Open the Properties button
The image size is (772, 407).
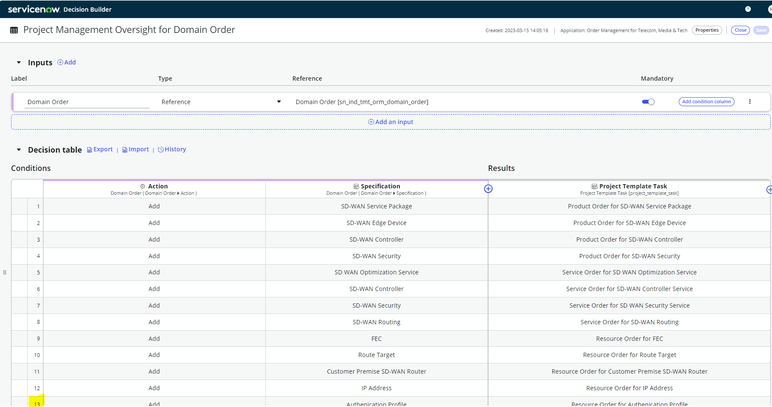coord(707,30)
